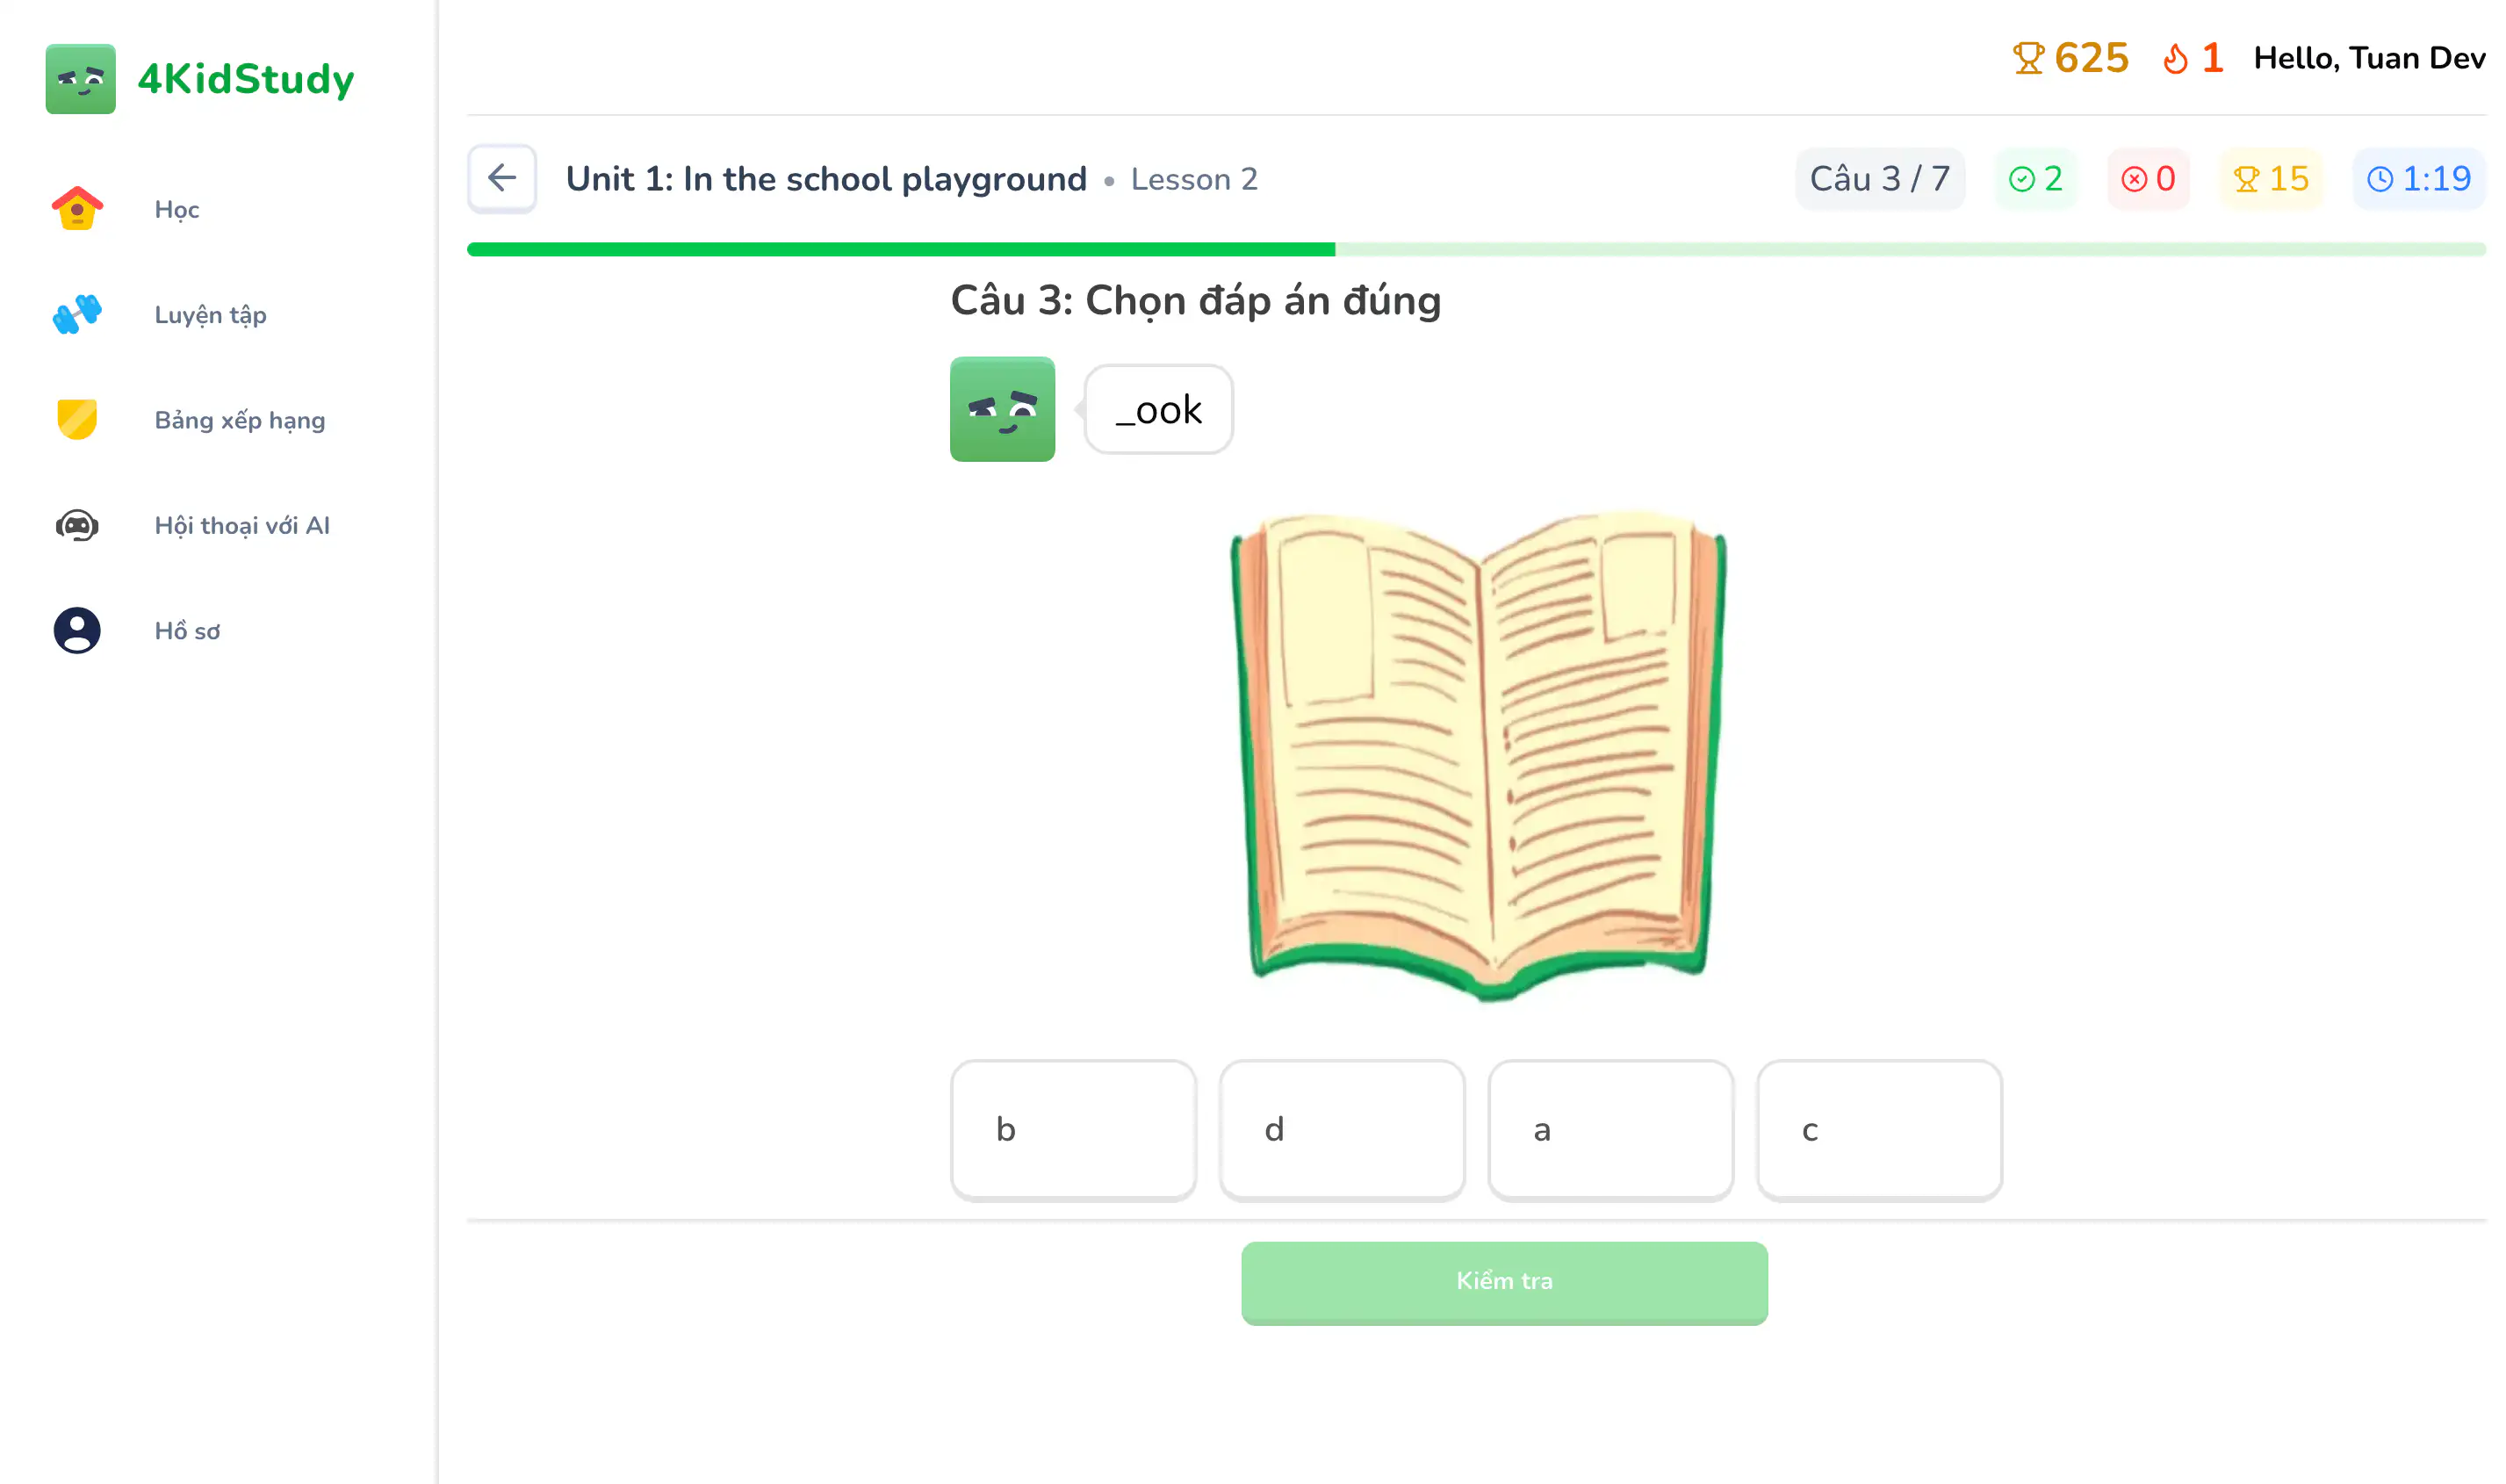Click the 4KidStudy mascot logo icon
2506x1484 pixels.
81,79
